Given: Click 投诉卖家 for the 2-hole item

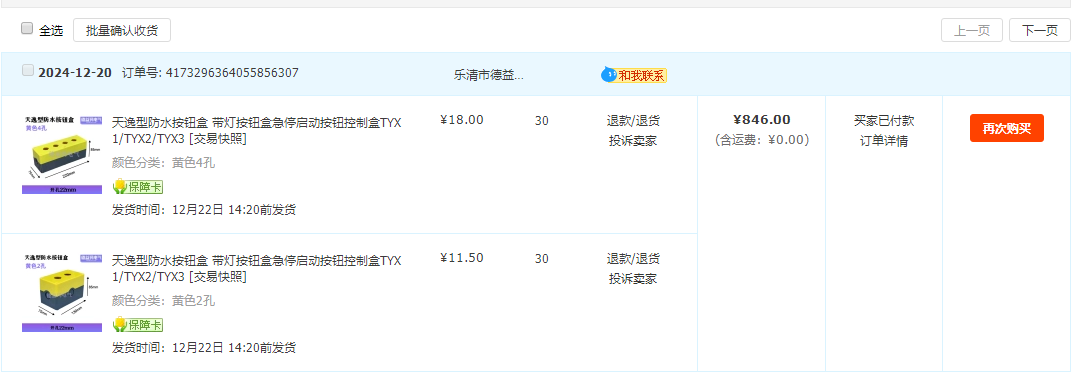Looking at the screenshot, I should coord(633,279).
